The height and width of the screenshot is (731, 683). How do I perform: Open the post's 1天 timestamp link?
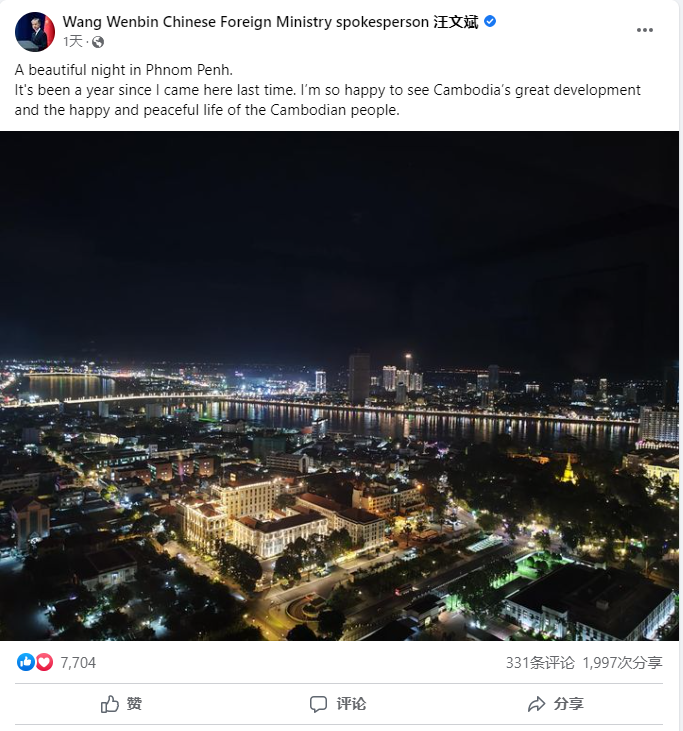pos(73,41)
